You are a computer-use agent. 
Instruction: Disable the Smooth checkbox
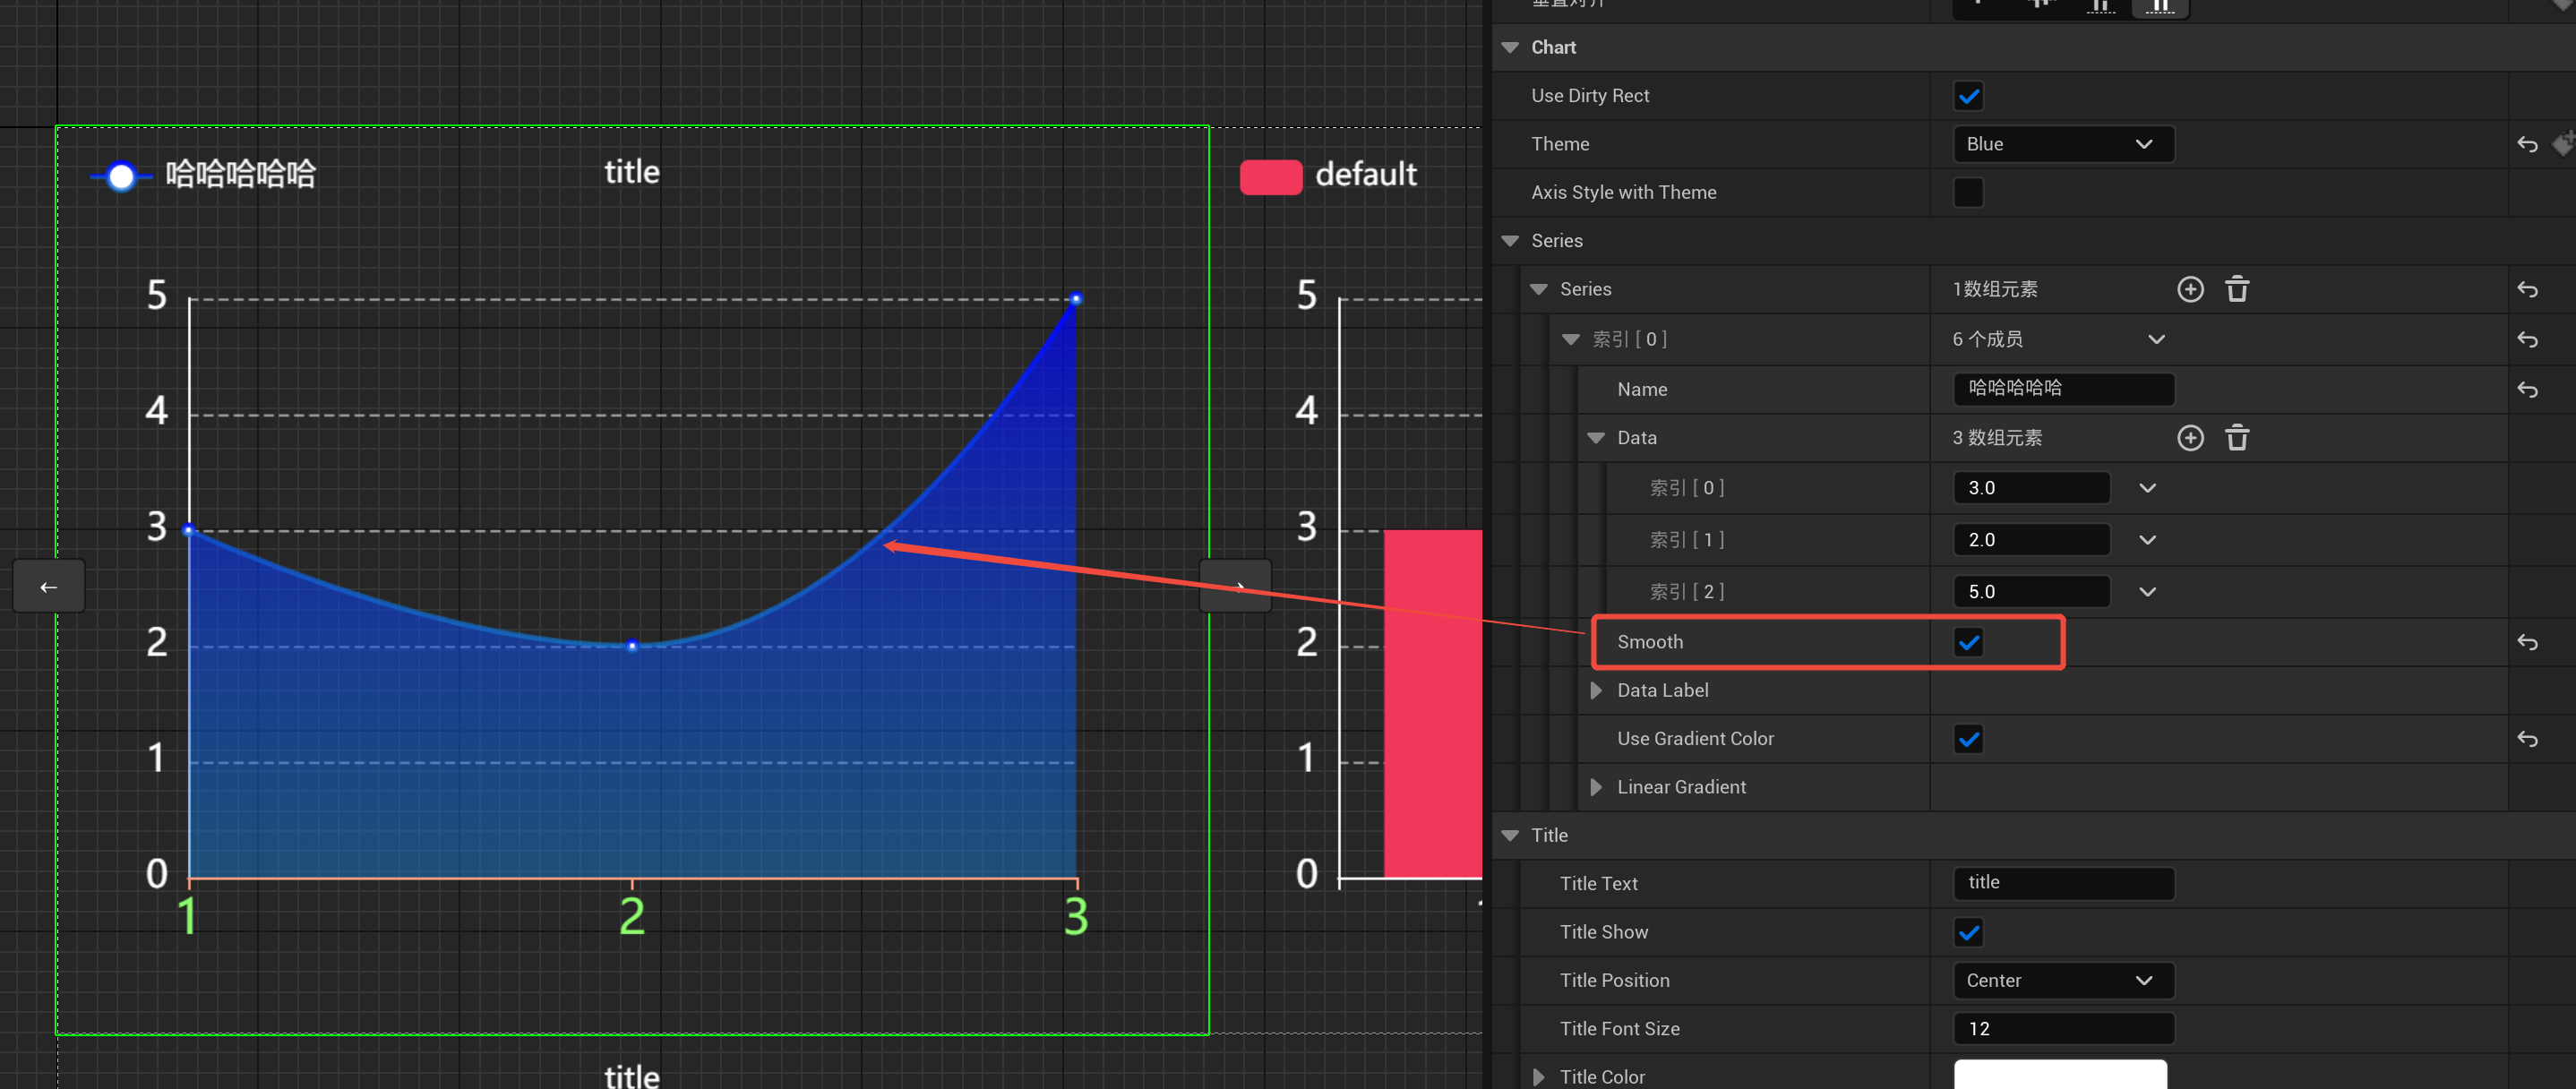pos(1968,642)
